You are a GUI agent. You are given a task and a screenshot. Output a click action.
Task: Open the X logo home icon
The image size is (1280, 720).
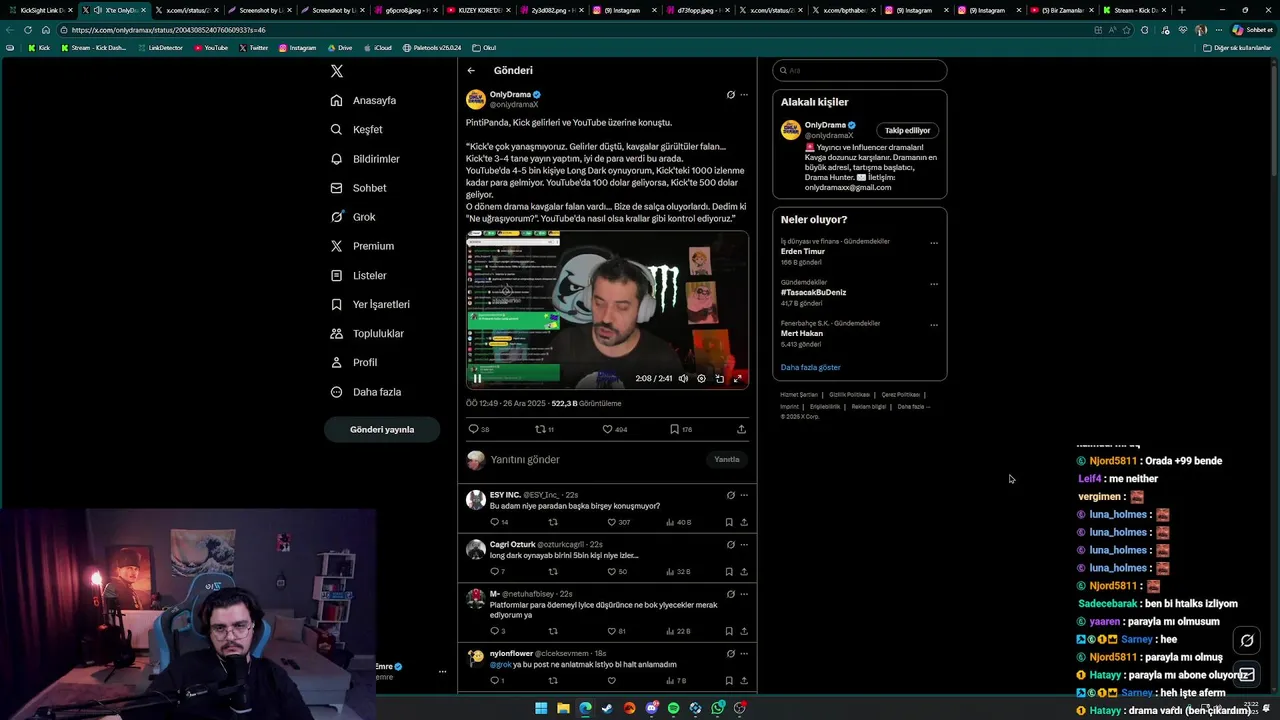(x=337, y=71)
